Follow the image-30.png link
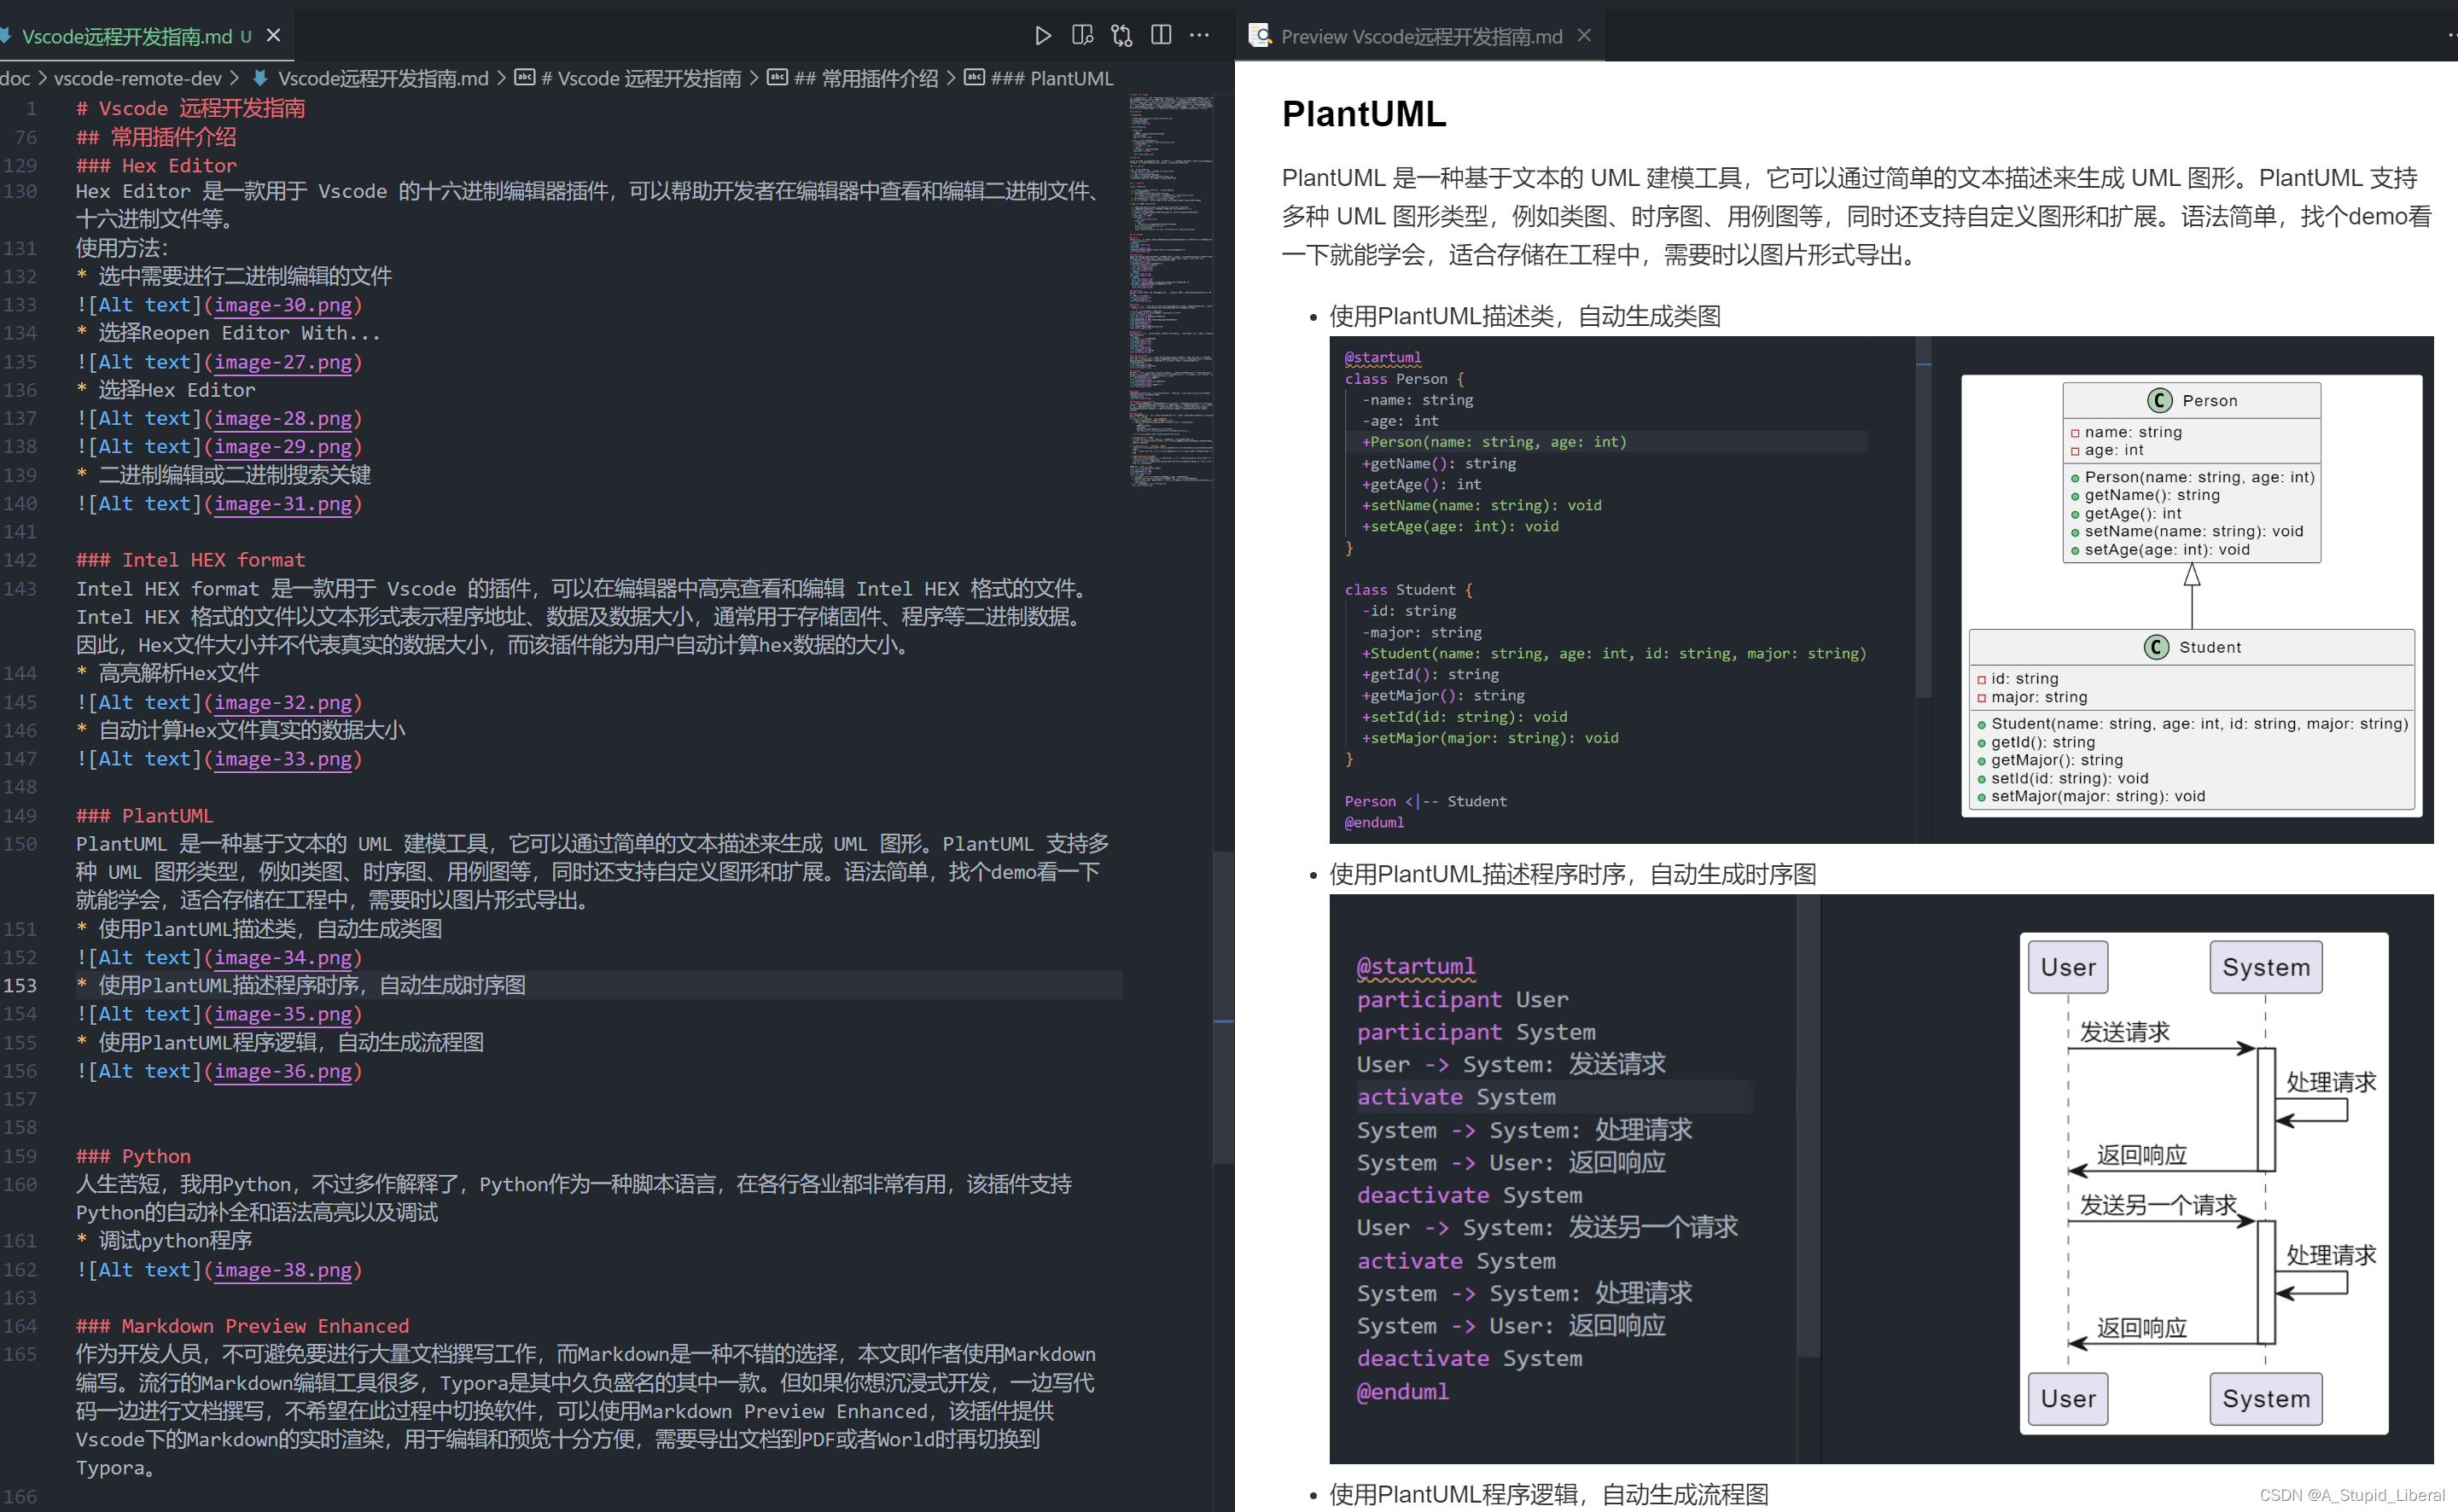Image resolution: width=2458 pixels, height=1512 pixels. pos(283,305)
